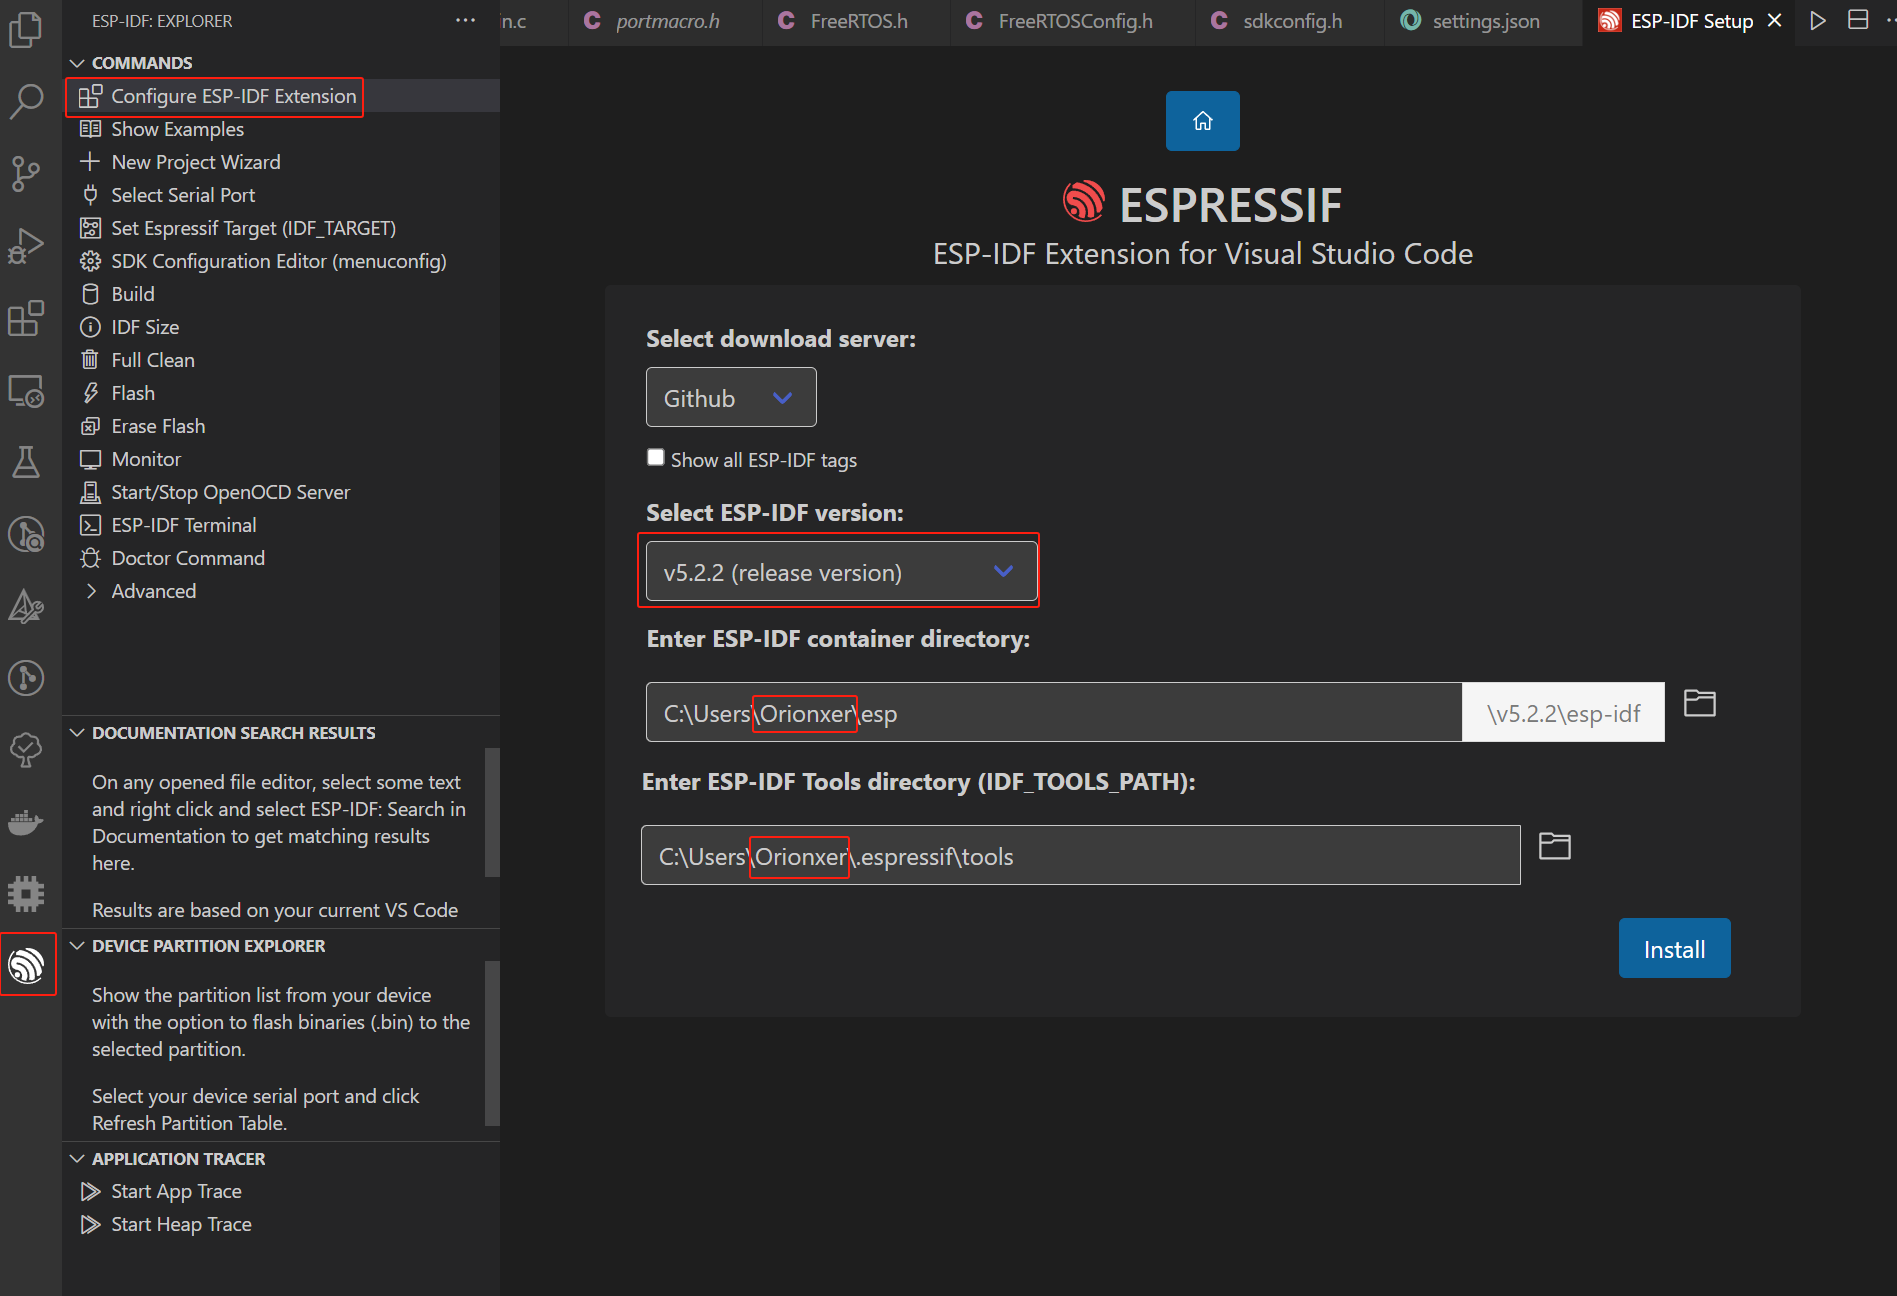Open Remote Explorer view
Screen dimensions: 1897x1296
26,390
